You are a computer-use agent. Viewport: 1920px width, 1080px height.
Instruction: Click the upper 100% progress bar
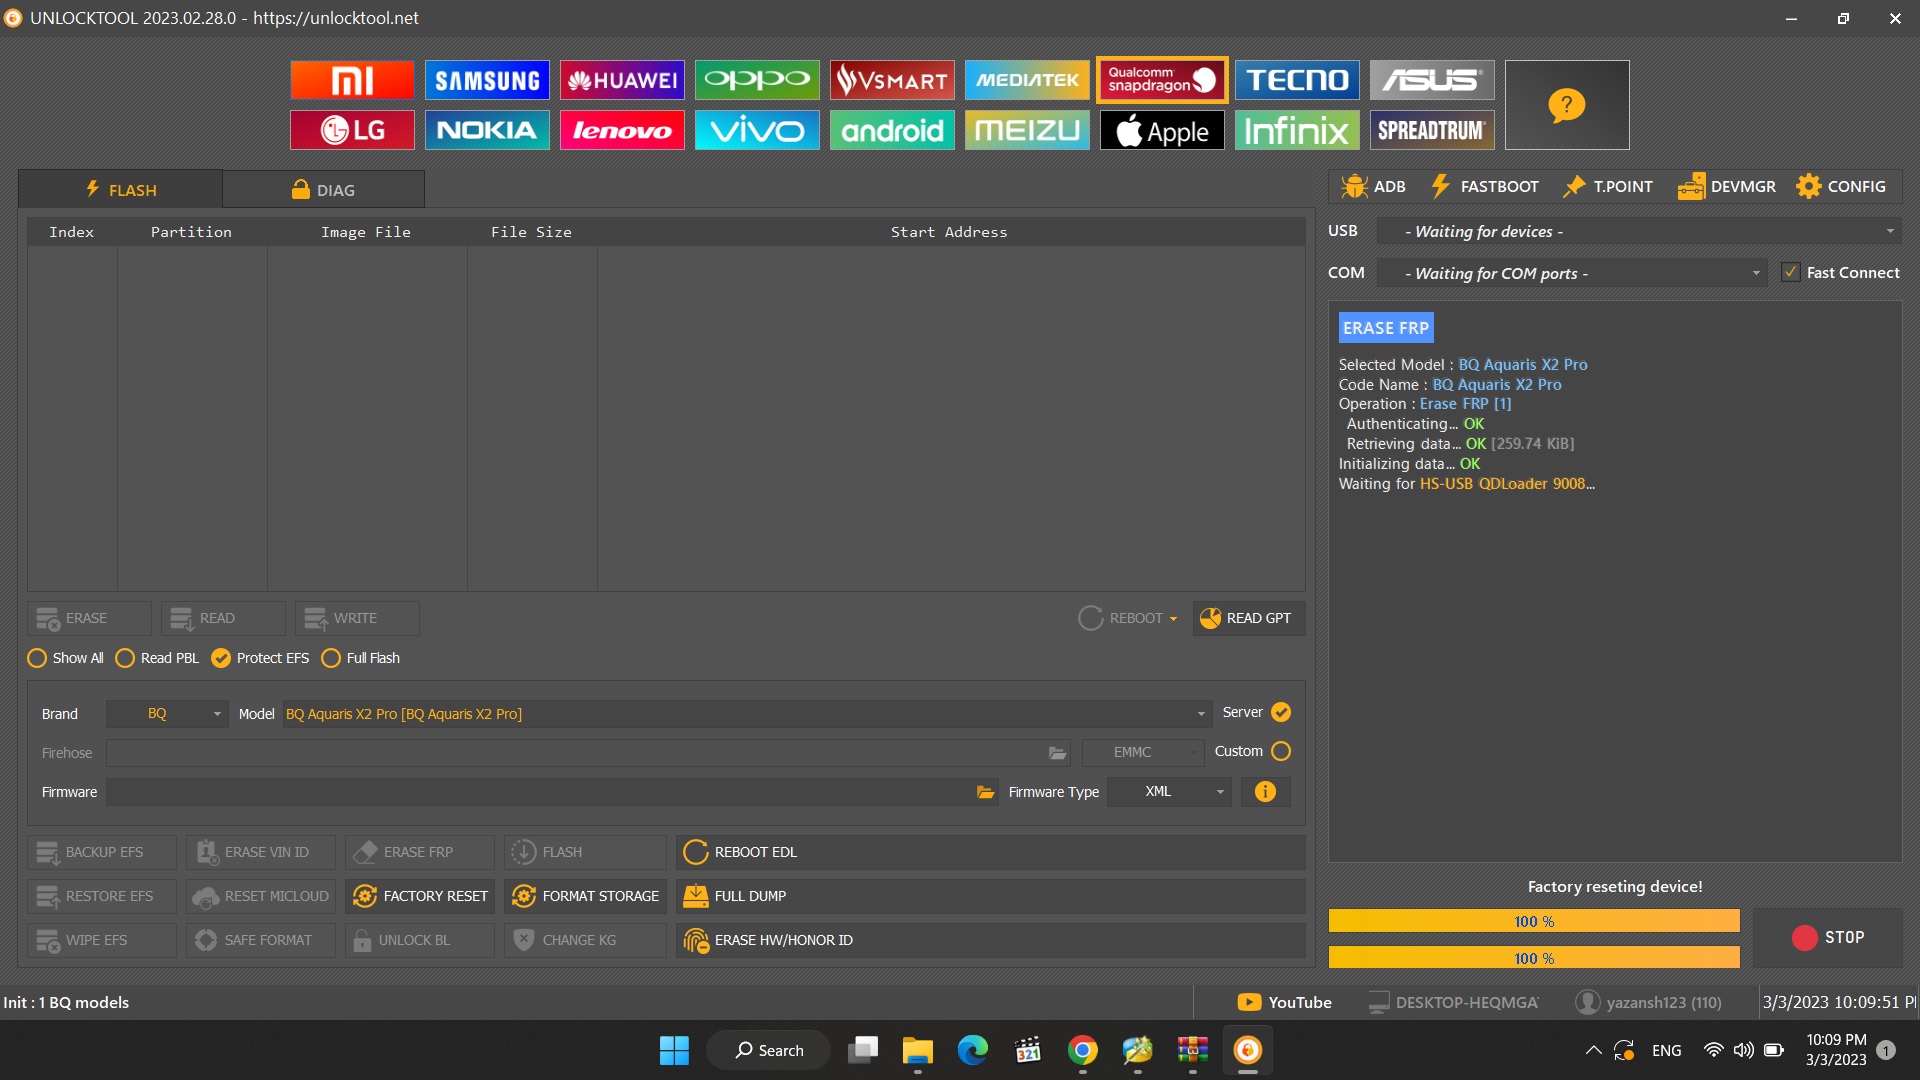[x=1534, y=921]
